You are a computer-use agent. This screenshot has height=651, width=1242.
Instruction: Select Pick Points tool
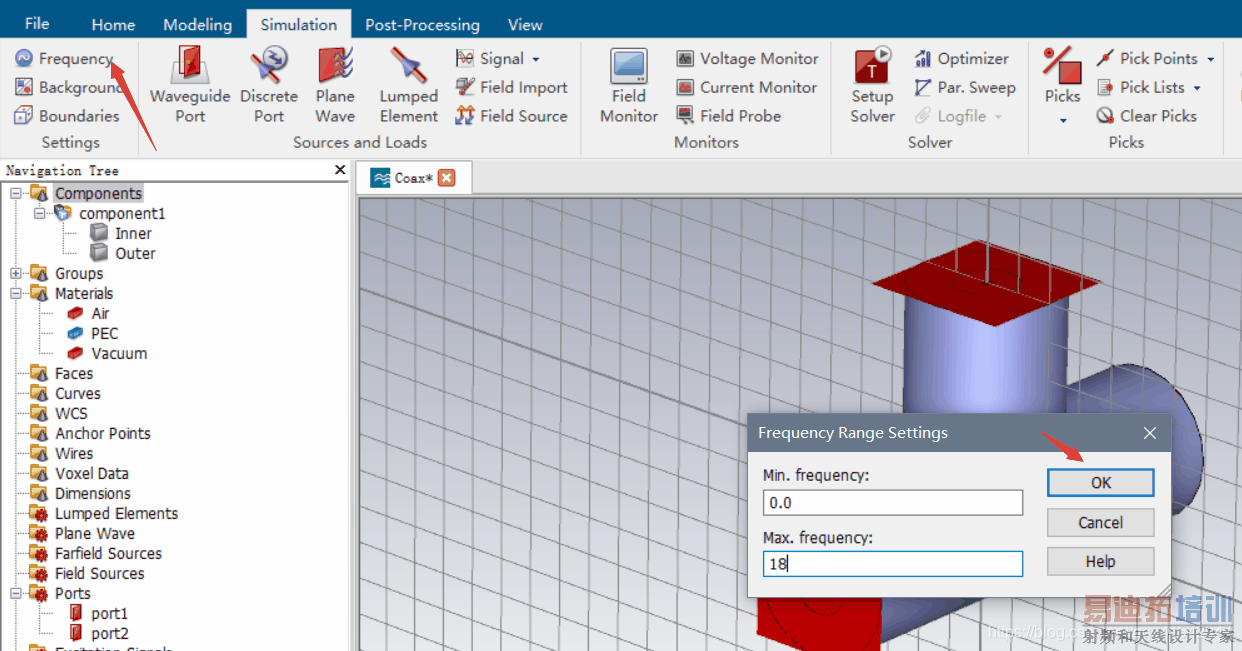coord(1147,59)
